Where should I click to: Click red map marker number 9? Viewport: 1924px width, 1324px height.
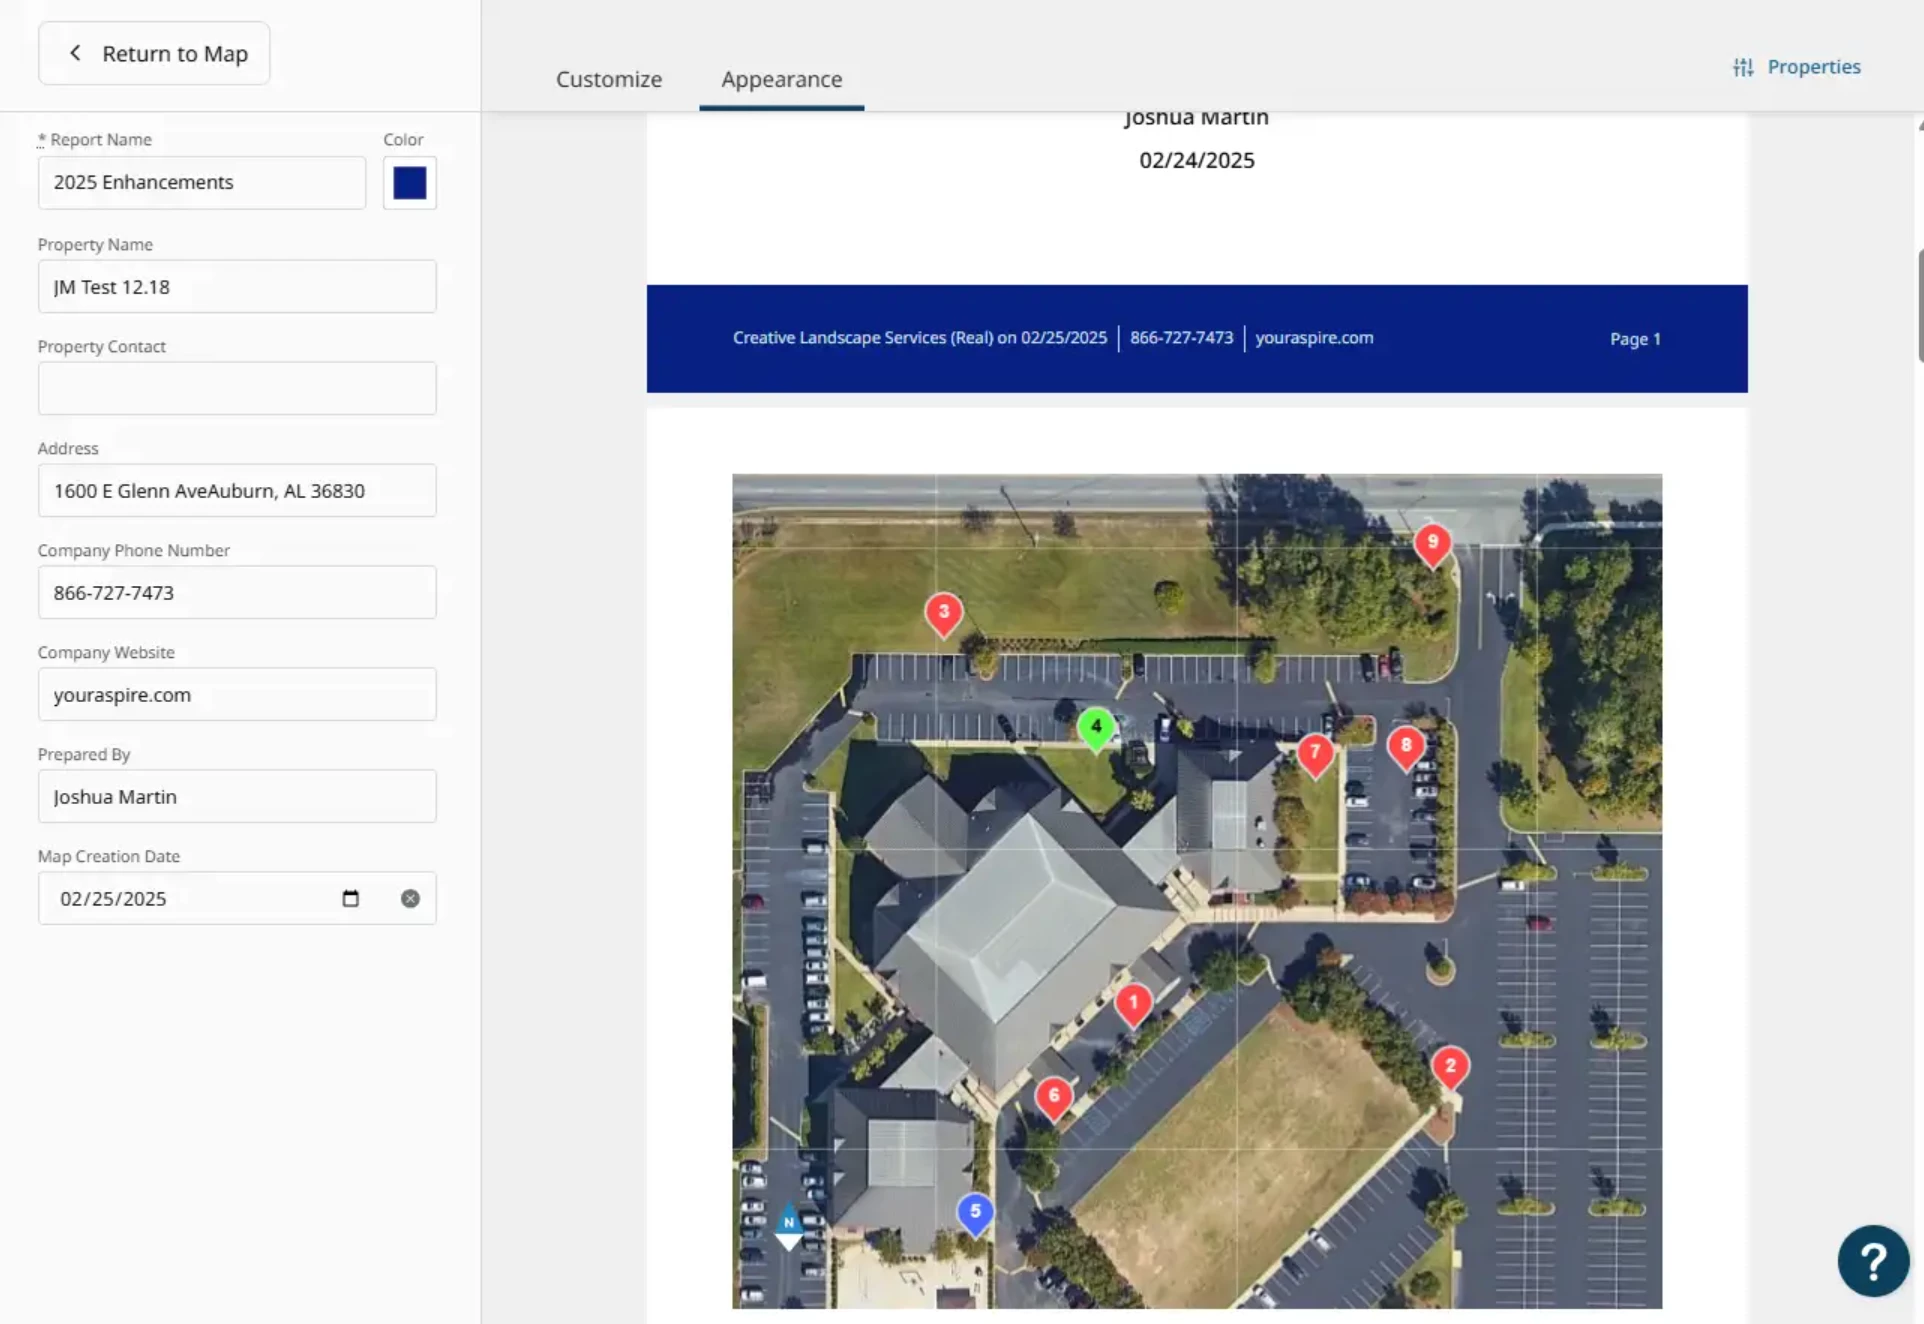(1432, 543)
